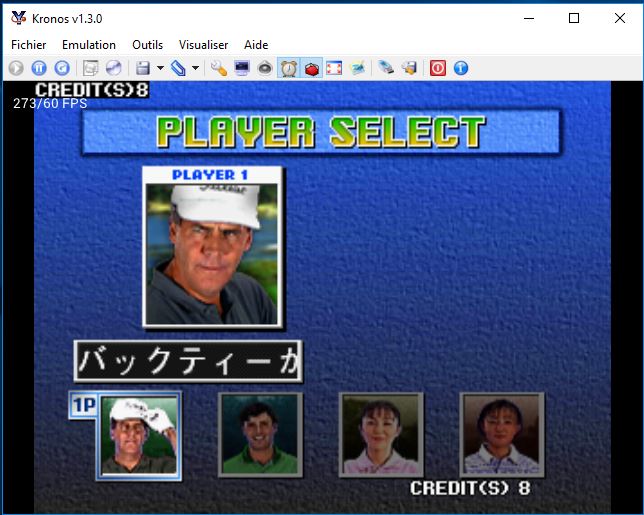The image size is (644, 515).
Task: Click the gray speaker sound icon
Action: coord(265,68)
